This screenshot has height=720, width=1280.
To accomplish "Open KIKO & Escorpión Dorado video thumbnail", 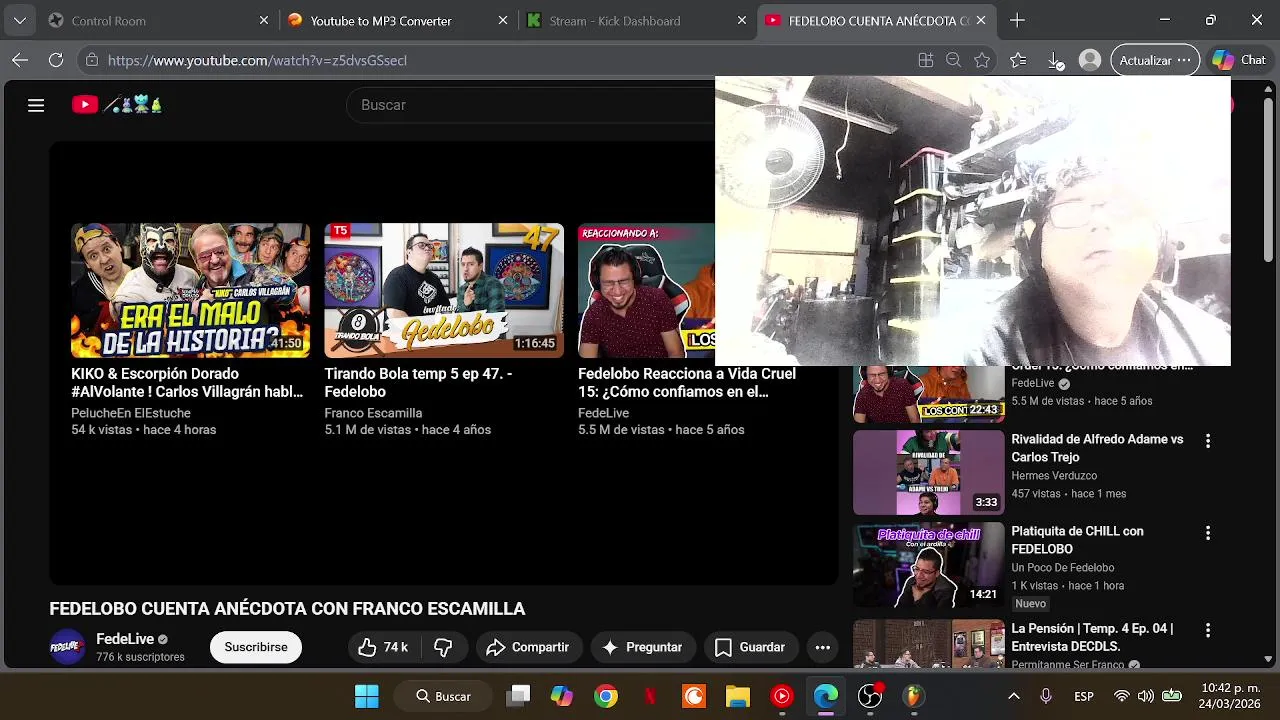I will (190, 290).
